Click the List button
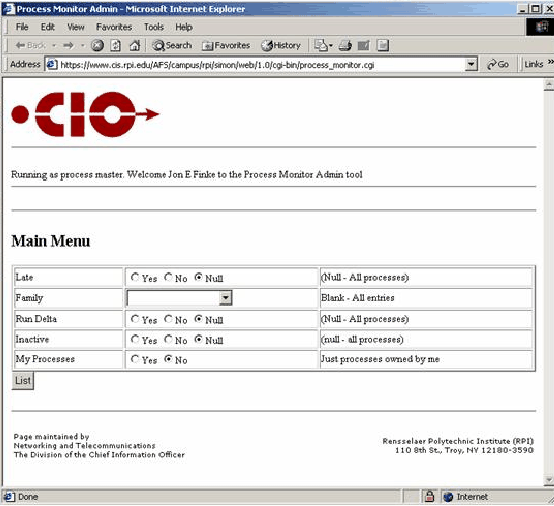 click(x=23, y=381)
